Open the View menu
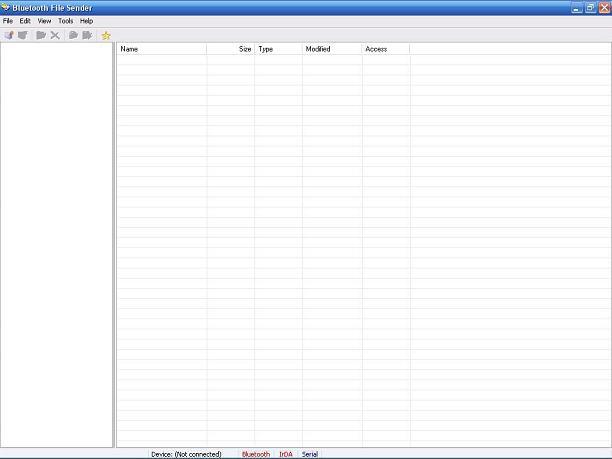This screenshot has width=612, height=459. tap(44, 21)
